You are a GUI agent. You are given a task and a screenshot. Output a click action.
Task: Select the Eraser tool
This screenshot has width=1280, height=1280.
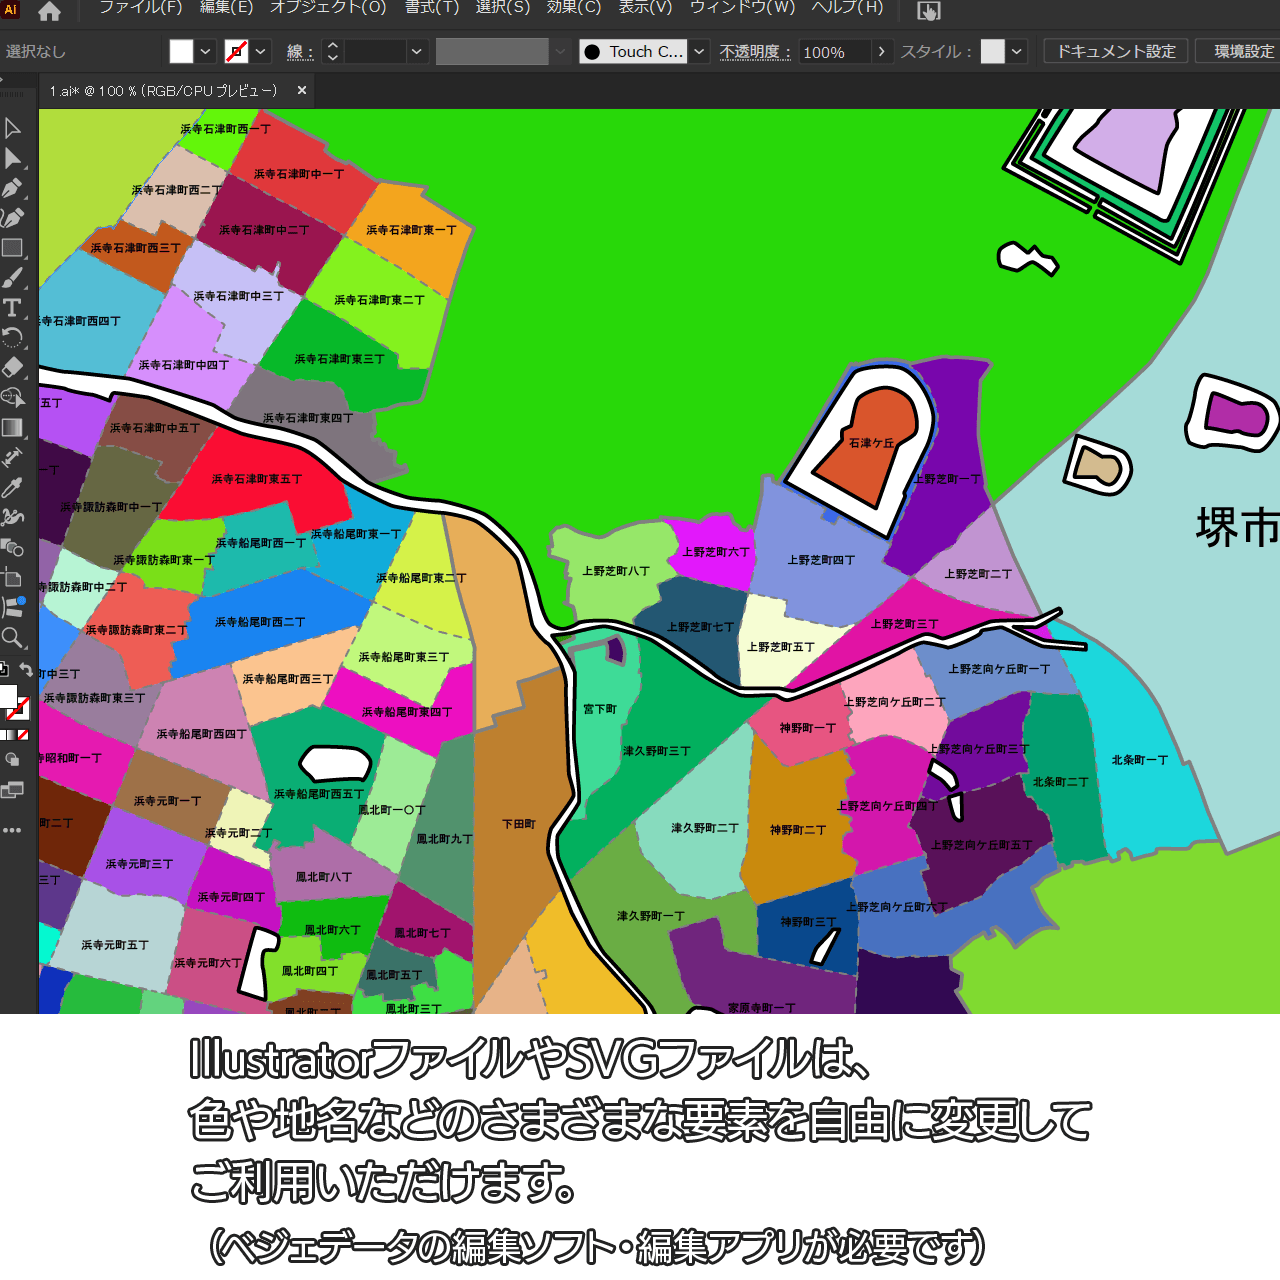13,368
